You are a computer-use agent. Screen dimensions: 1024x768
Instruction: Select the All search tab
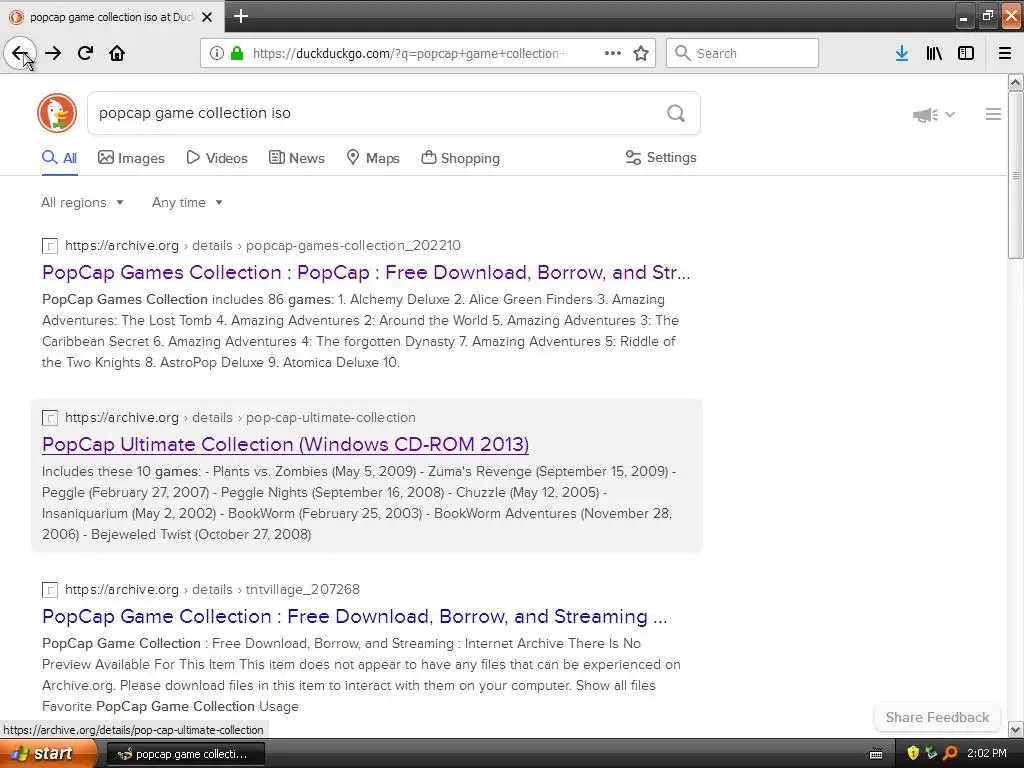click(59, 158)
